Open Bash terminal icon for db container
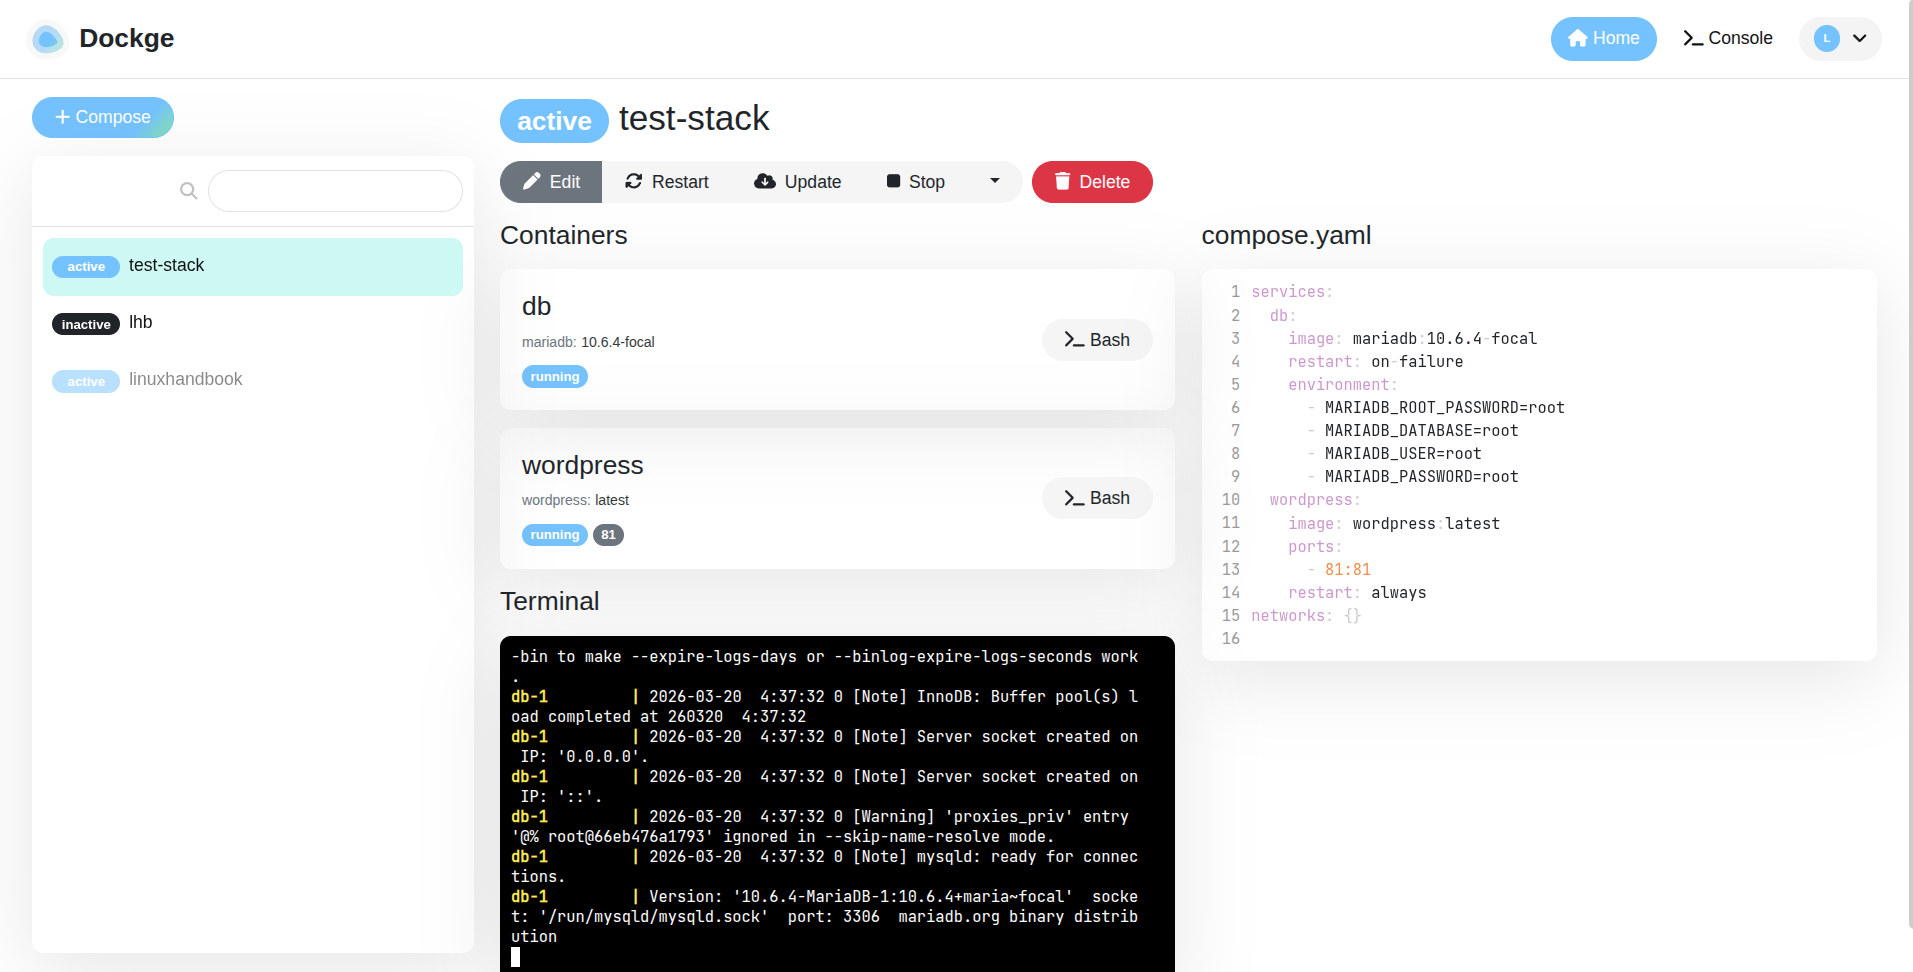 pos(1073,340)
